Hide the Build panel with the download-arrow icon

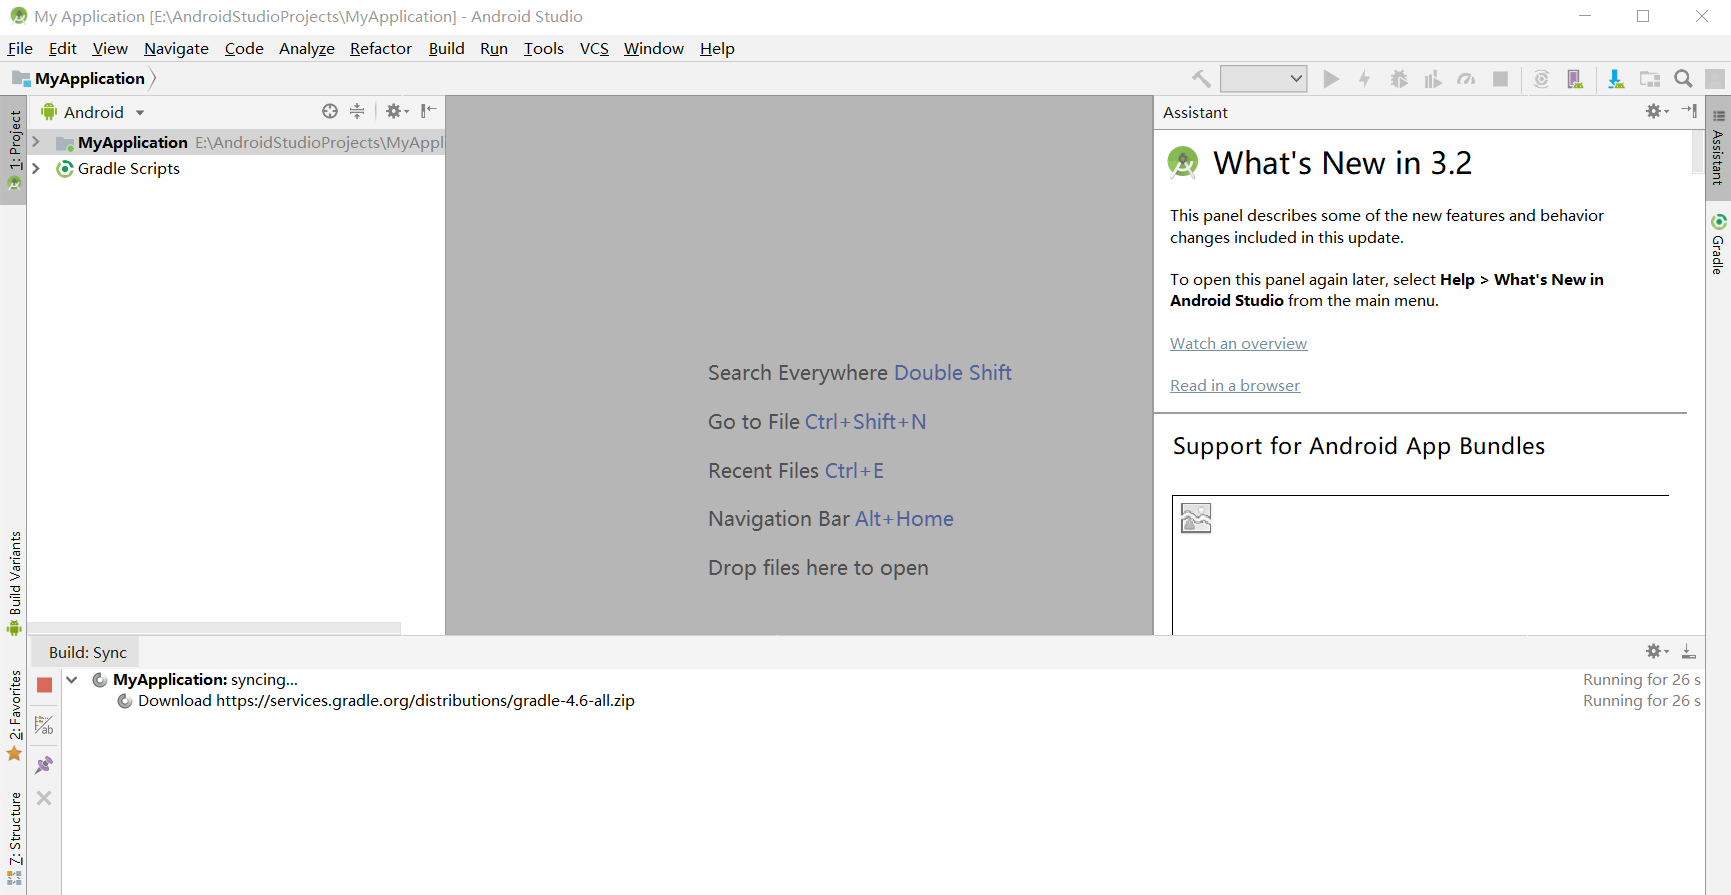click(1689, 651)
